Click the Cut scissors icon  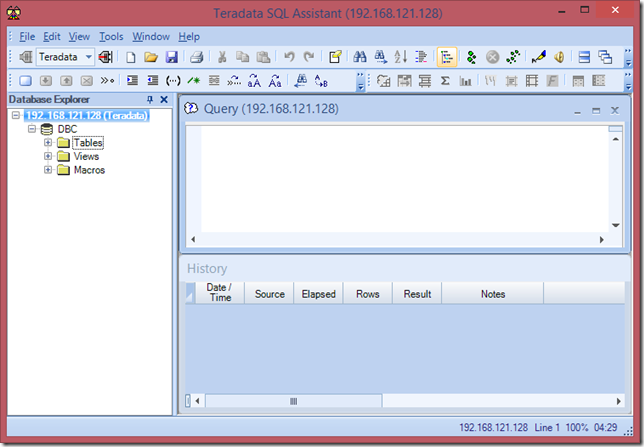tap(222, 57)
